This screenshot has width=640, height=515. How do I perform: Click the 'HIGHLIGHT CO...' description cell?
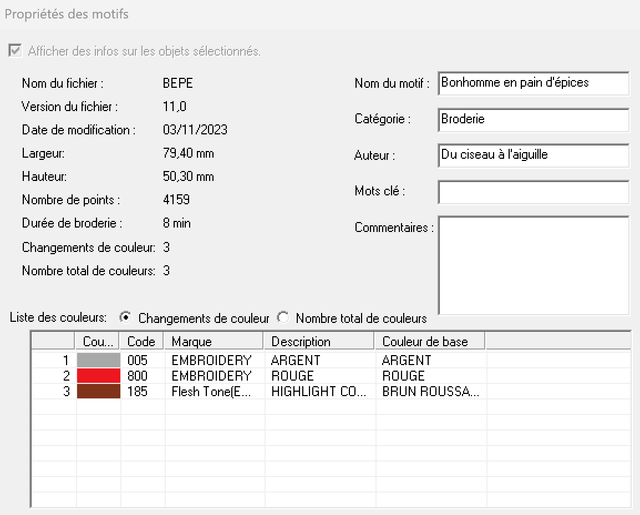click(319, 392)
